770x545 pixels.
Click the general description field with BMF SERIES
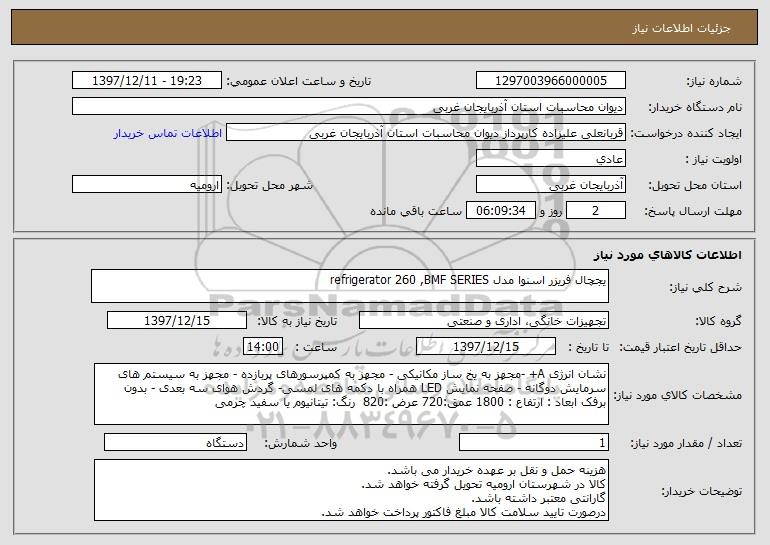point(350,286)
